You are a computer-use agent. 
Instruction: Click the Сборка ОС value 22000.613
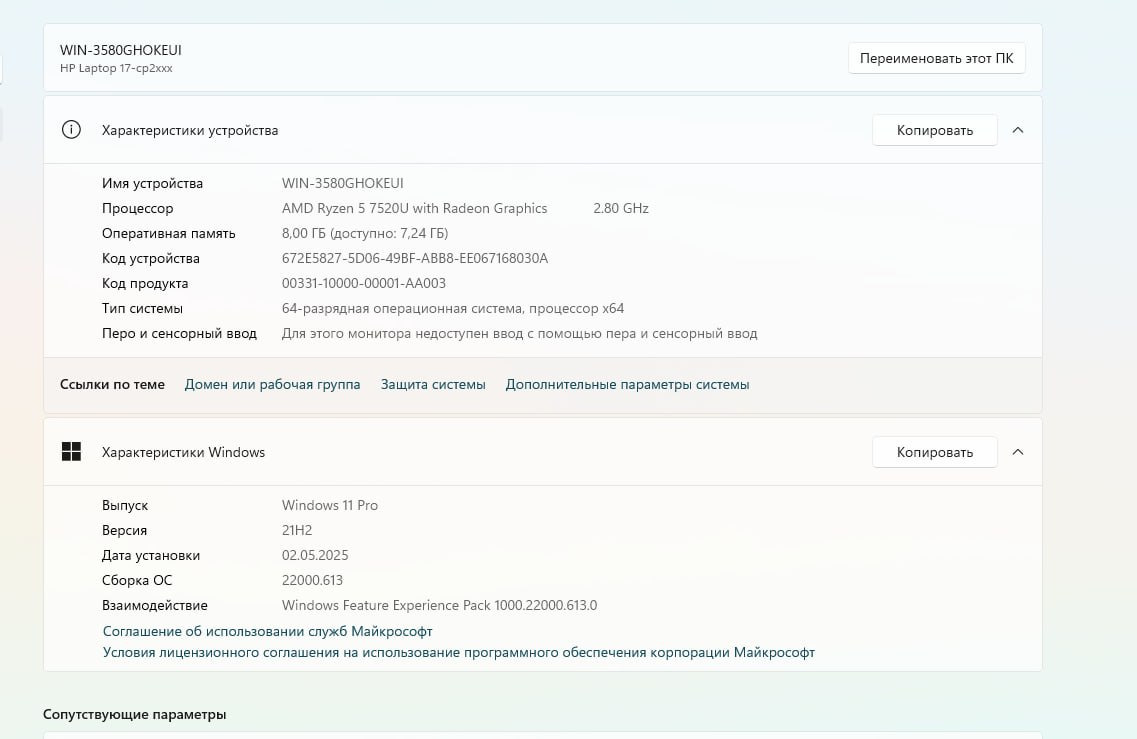pos(312,580)
